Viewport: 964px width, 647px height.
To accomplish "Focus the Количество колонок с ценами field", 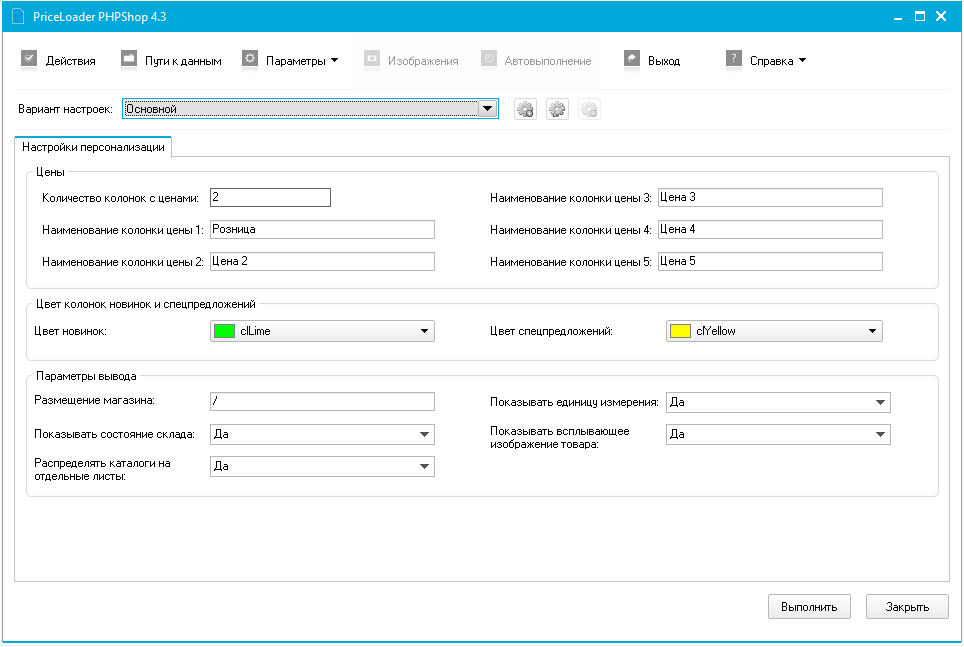I will [271, 197].
